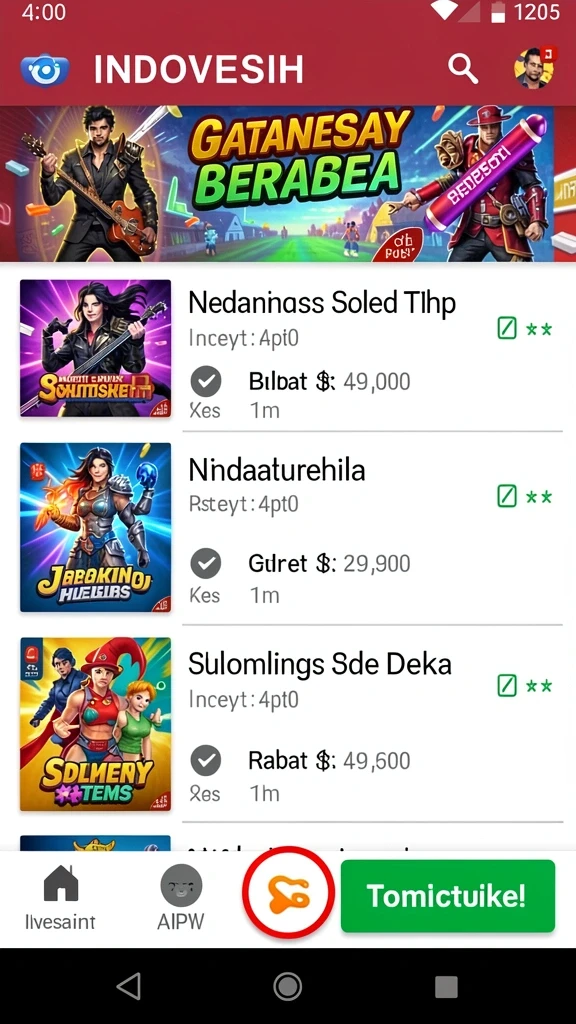Open the Nindaaturehila game thumbnail
Image resolution: width=576 pixels, height=1024 pixels.
click(x=95, y=528)
